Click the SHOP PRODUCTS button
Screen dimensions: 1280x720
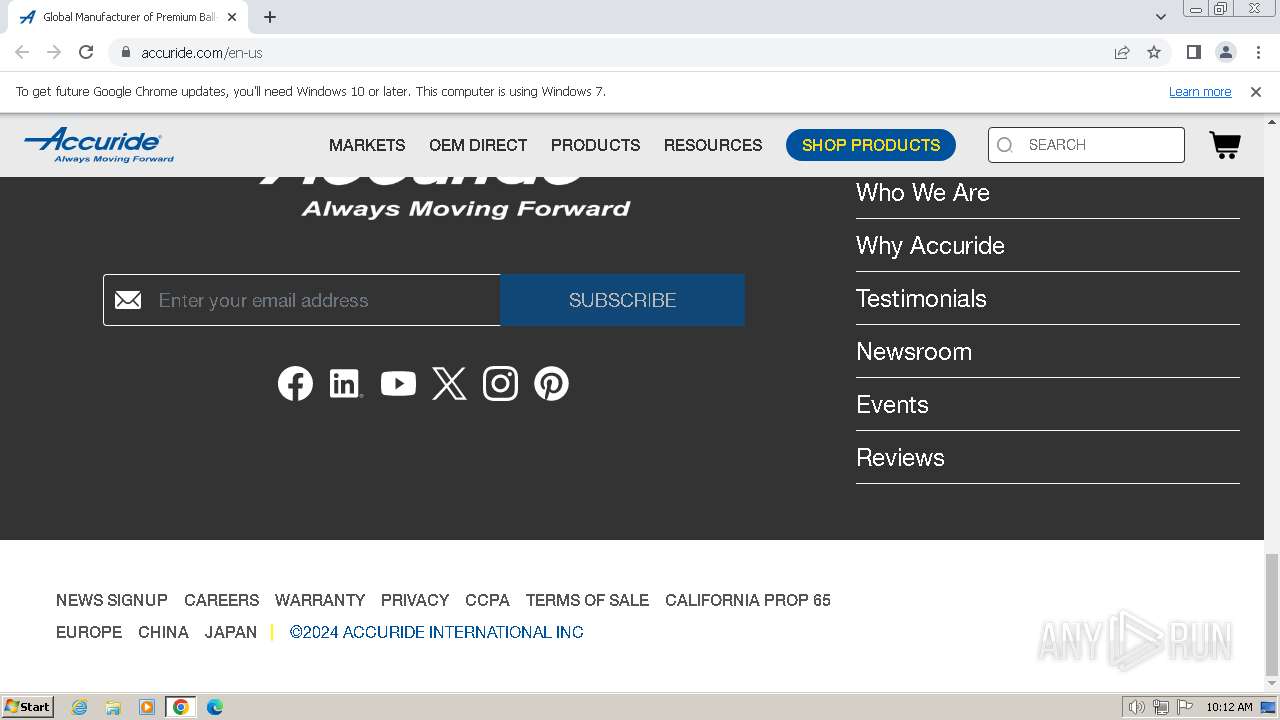coord(871,145)
